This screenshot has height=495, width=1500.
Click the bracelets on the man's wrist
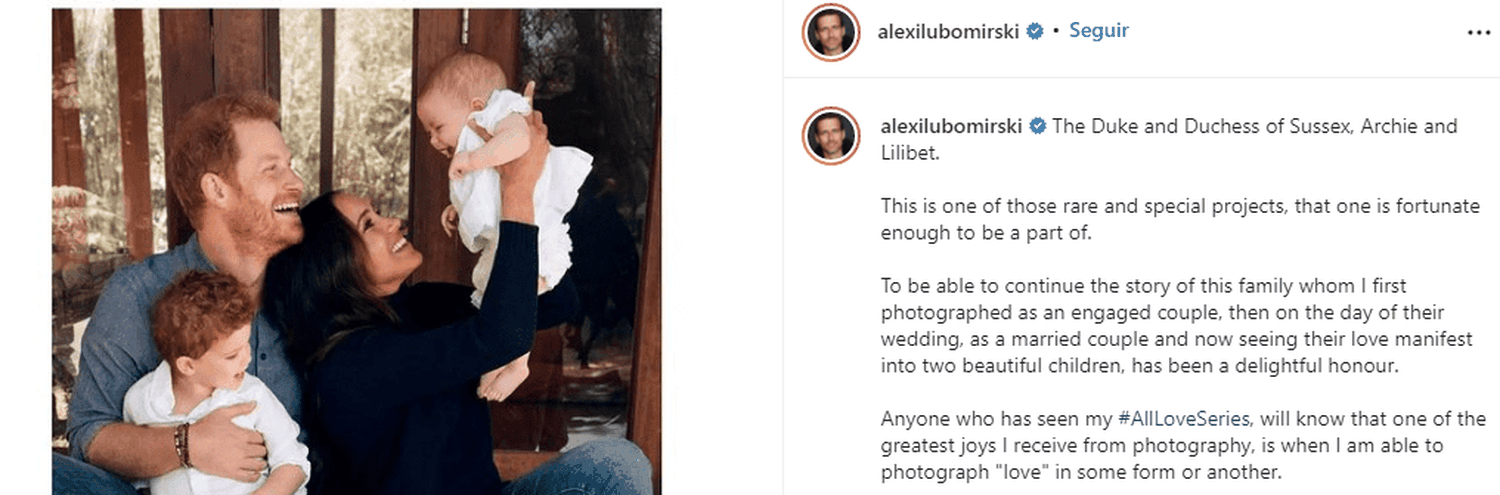tap(183, 444)
